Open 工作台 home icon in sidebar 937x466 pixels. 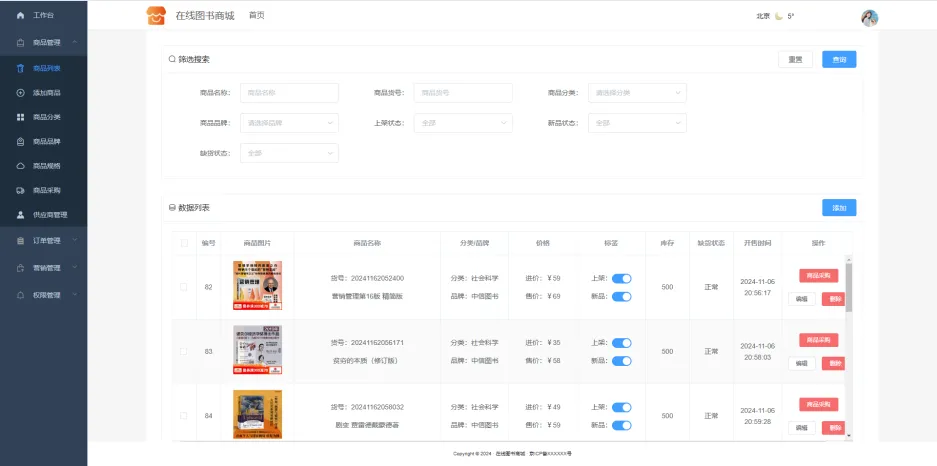click(20, 16)
